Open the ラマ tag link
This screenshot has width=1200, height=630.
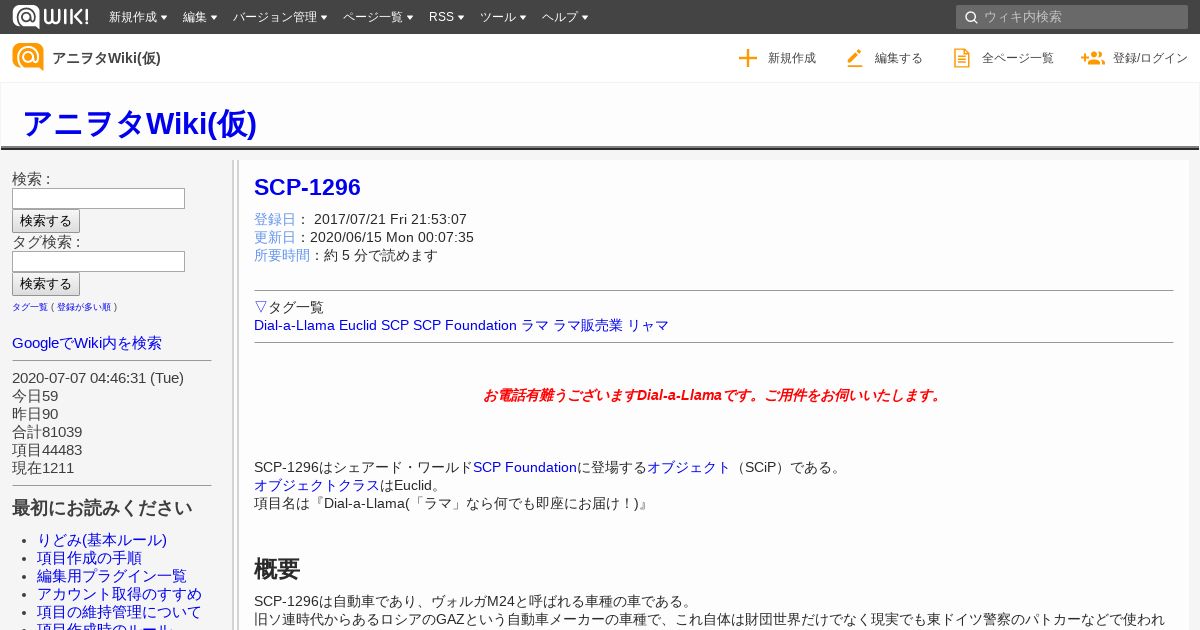pos(535,325)
